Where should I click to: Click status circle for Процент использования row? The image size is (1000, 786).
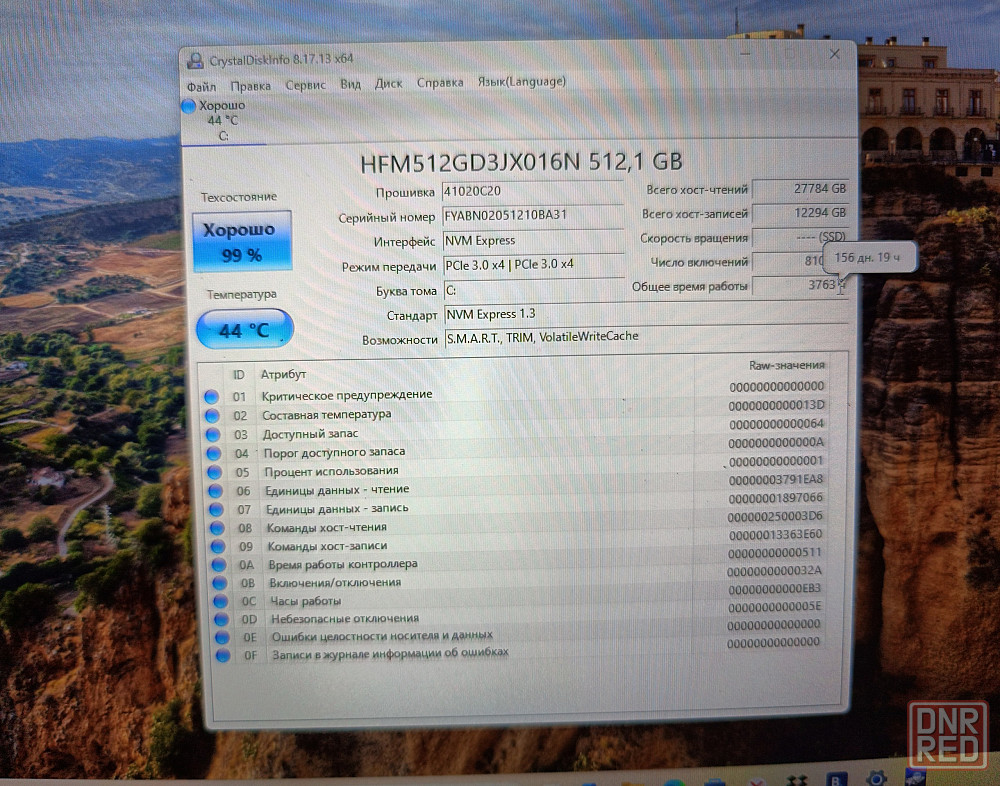214,472
